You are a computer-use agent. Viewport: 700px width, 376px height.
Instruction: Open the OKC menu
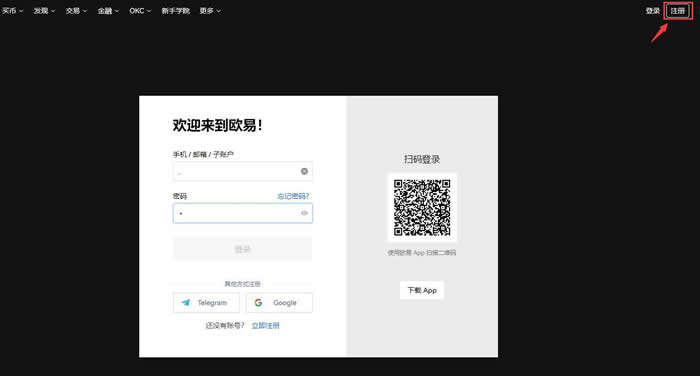point(140,11)
